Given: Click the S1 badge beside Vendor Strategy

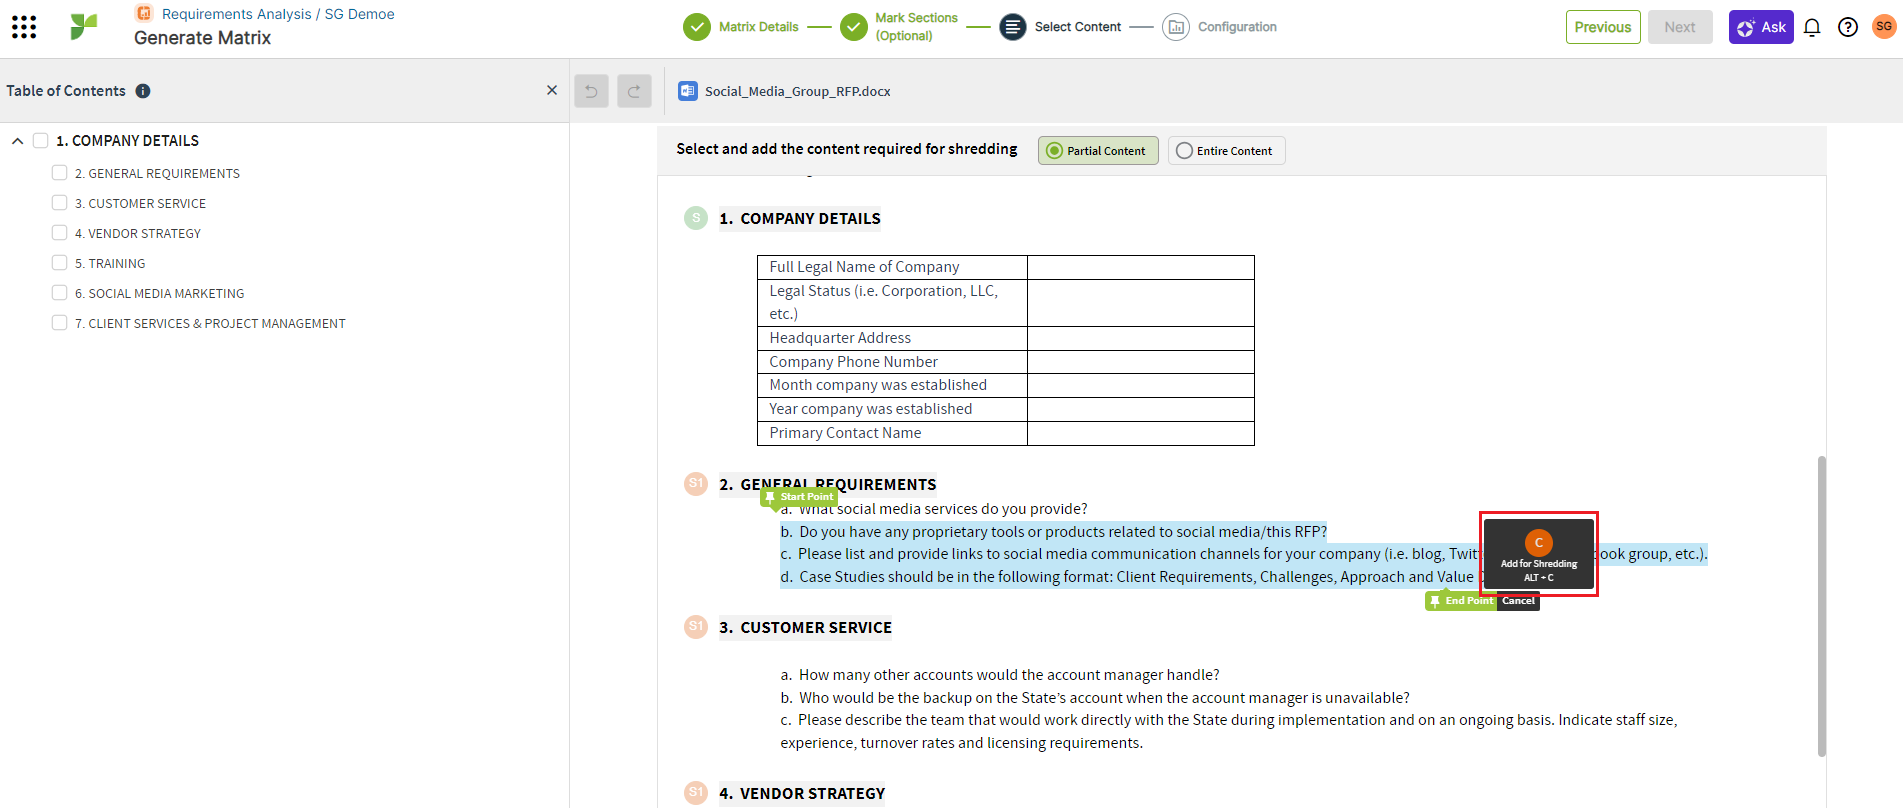Looking at the screenshot, I should 696,793.
